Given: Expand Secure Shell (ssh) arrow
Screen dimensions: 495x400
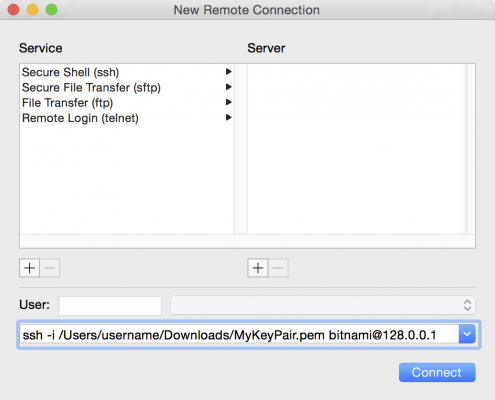Looking at the screenshot, I should click(x=229, y=72).
